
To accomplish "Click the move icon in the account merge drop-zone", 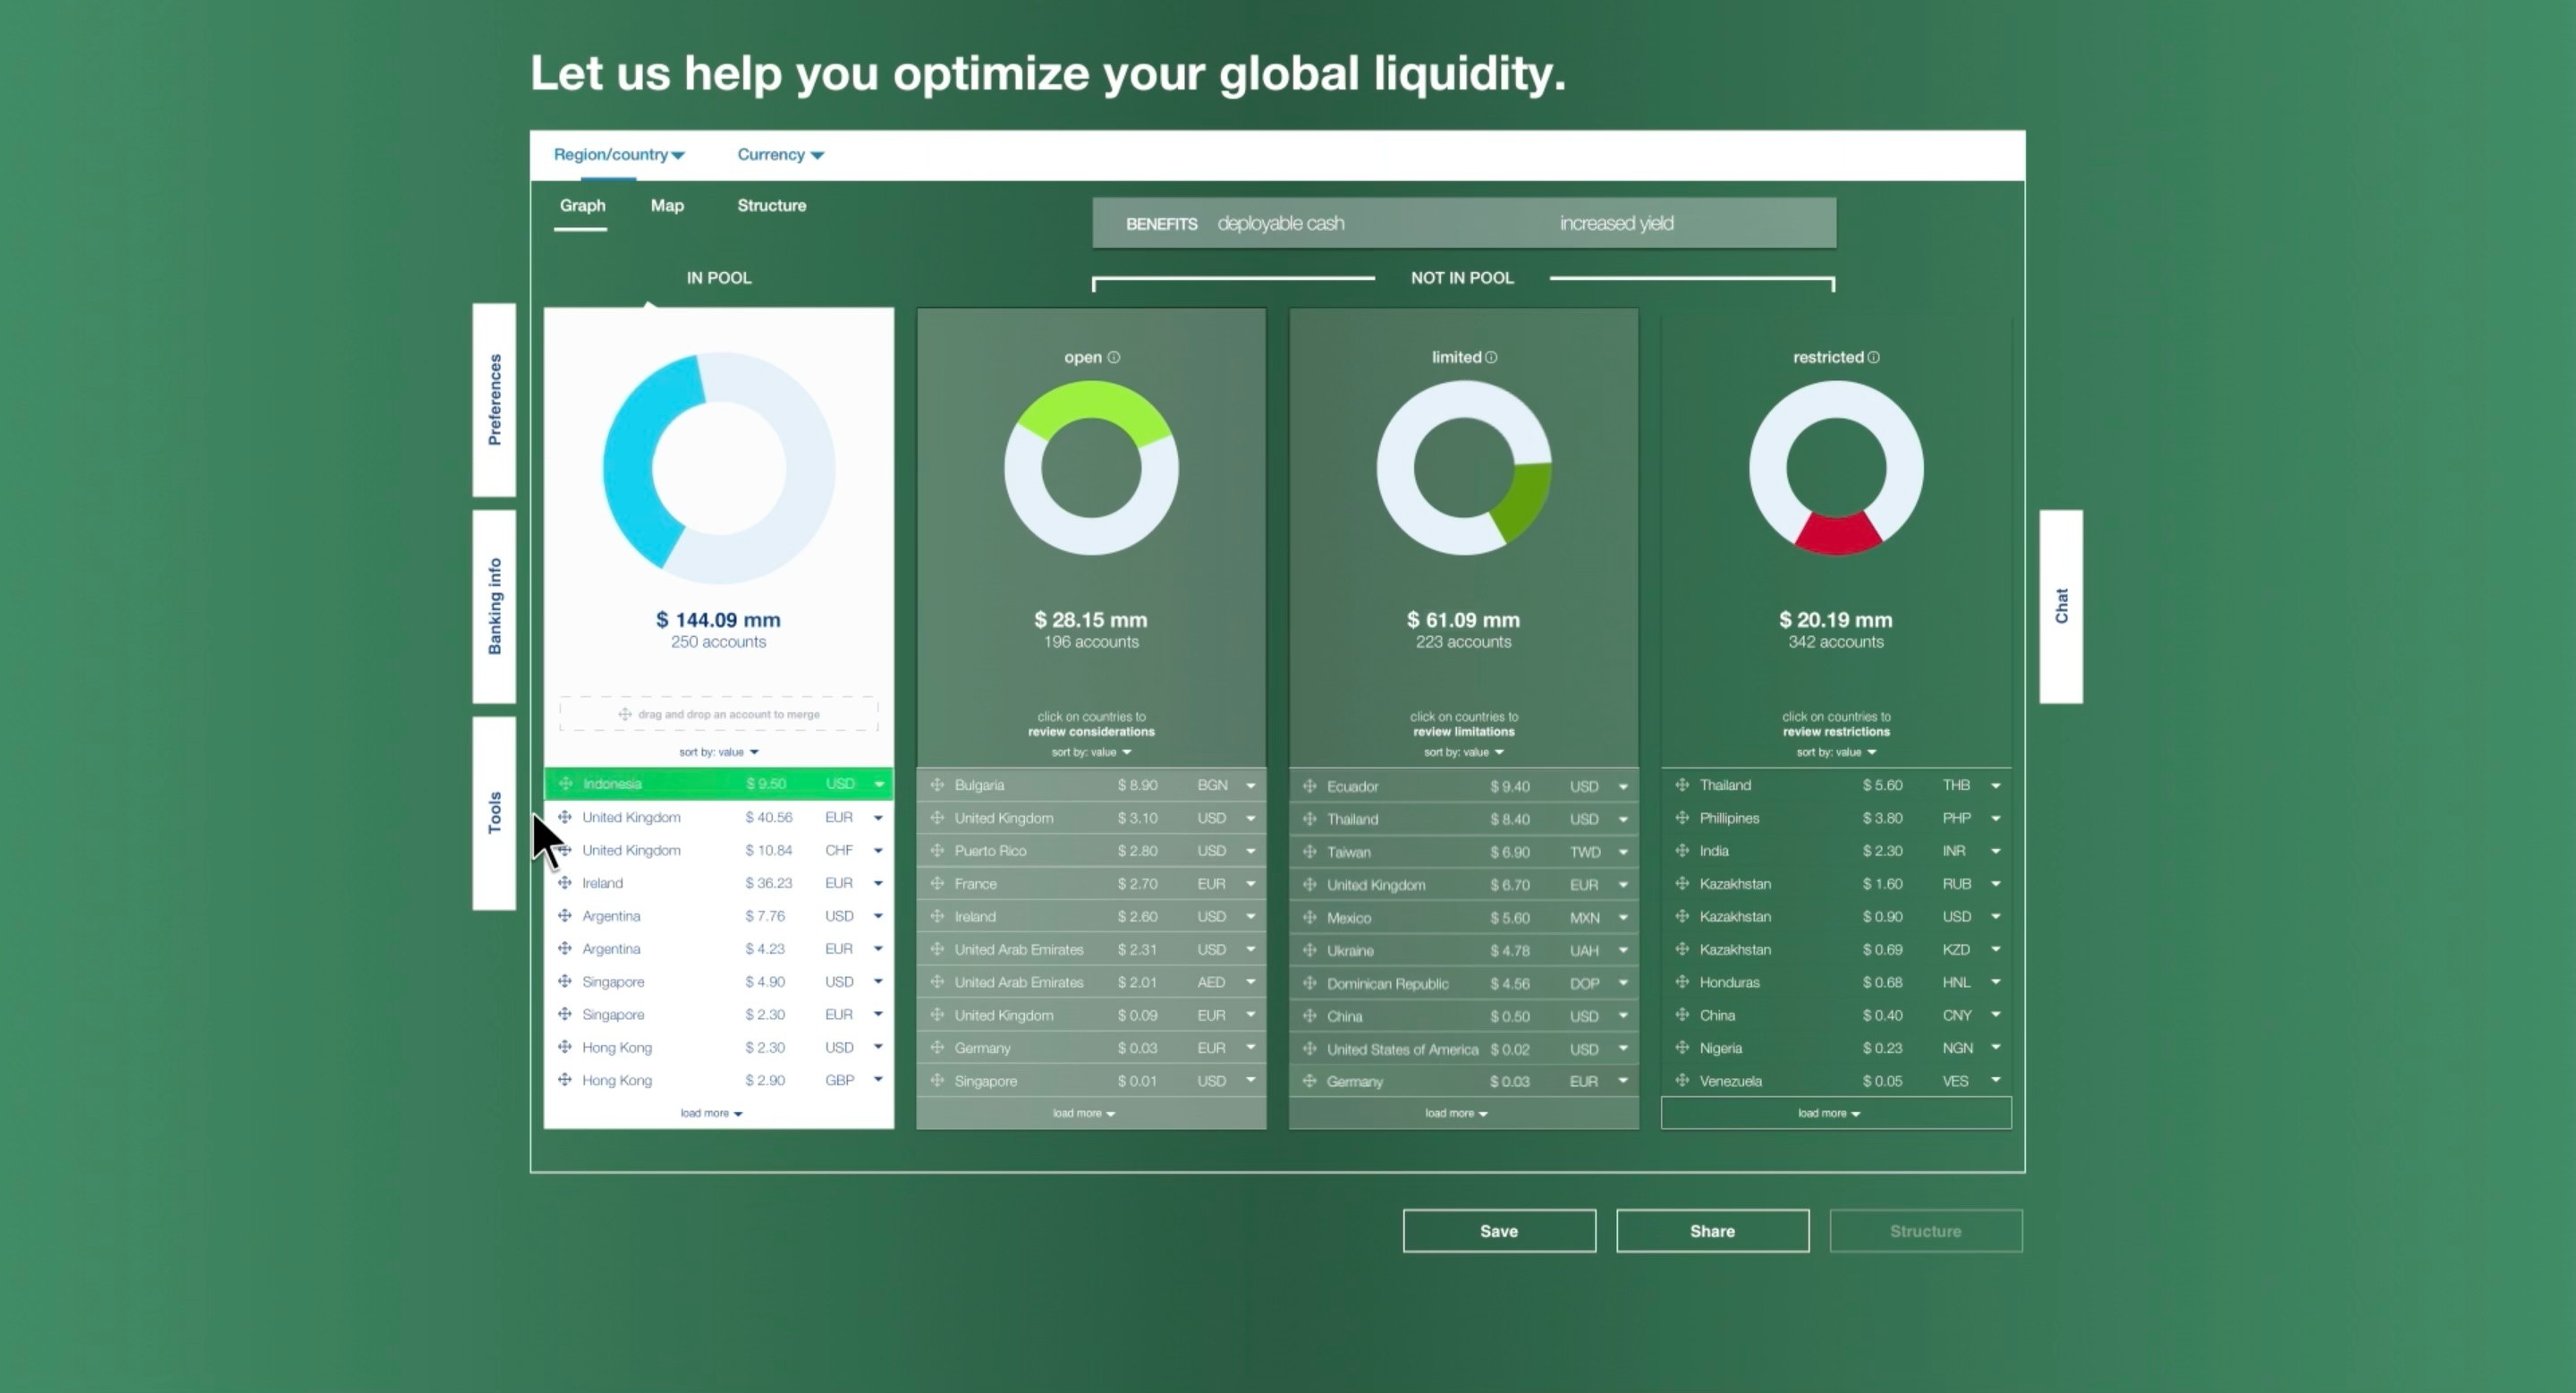I will click(626, 714).
